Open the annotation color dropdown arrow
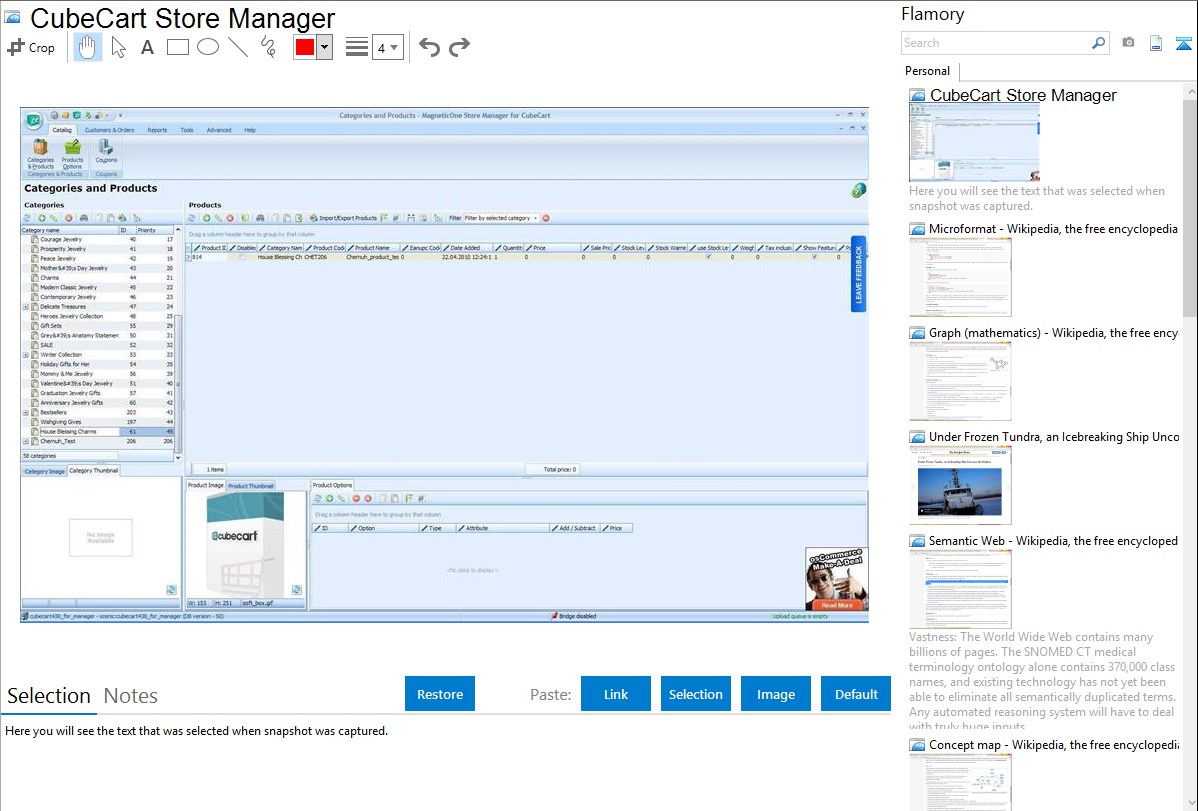 [325, 47]
